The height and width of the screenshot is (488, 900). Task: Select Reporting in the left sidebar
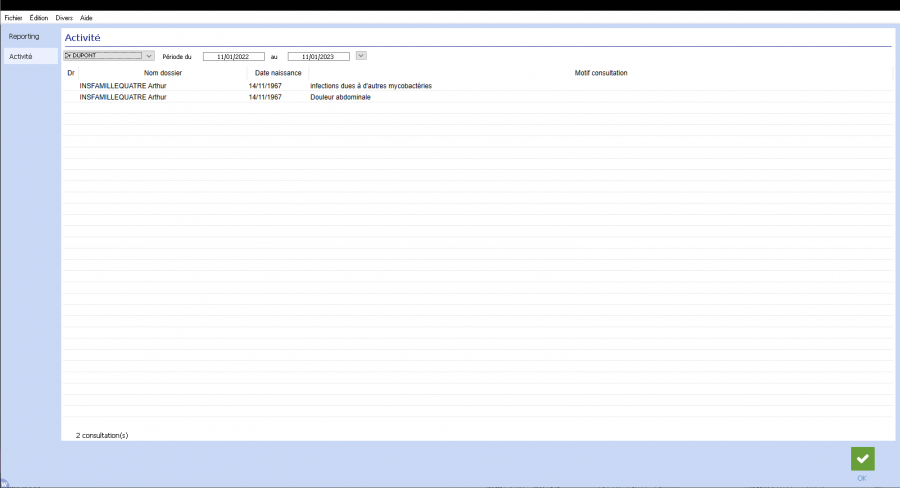pyautogui.click(x=24, y=36)
